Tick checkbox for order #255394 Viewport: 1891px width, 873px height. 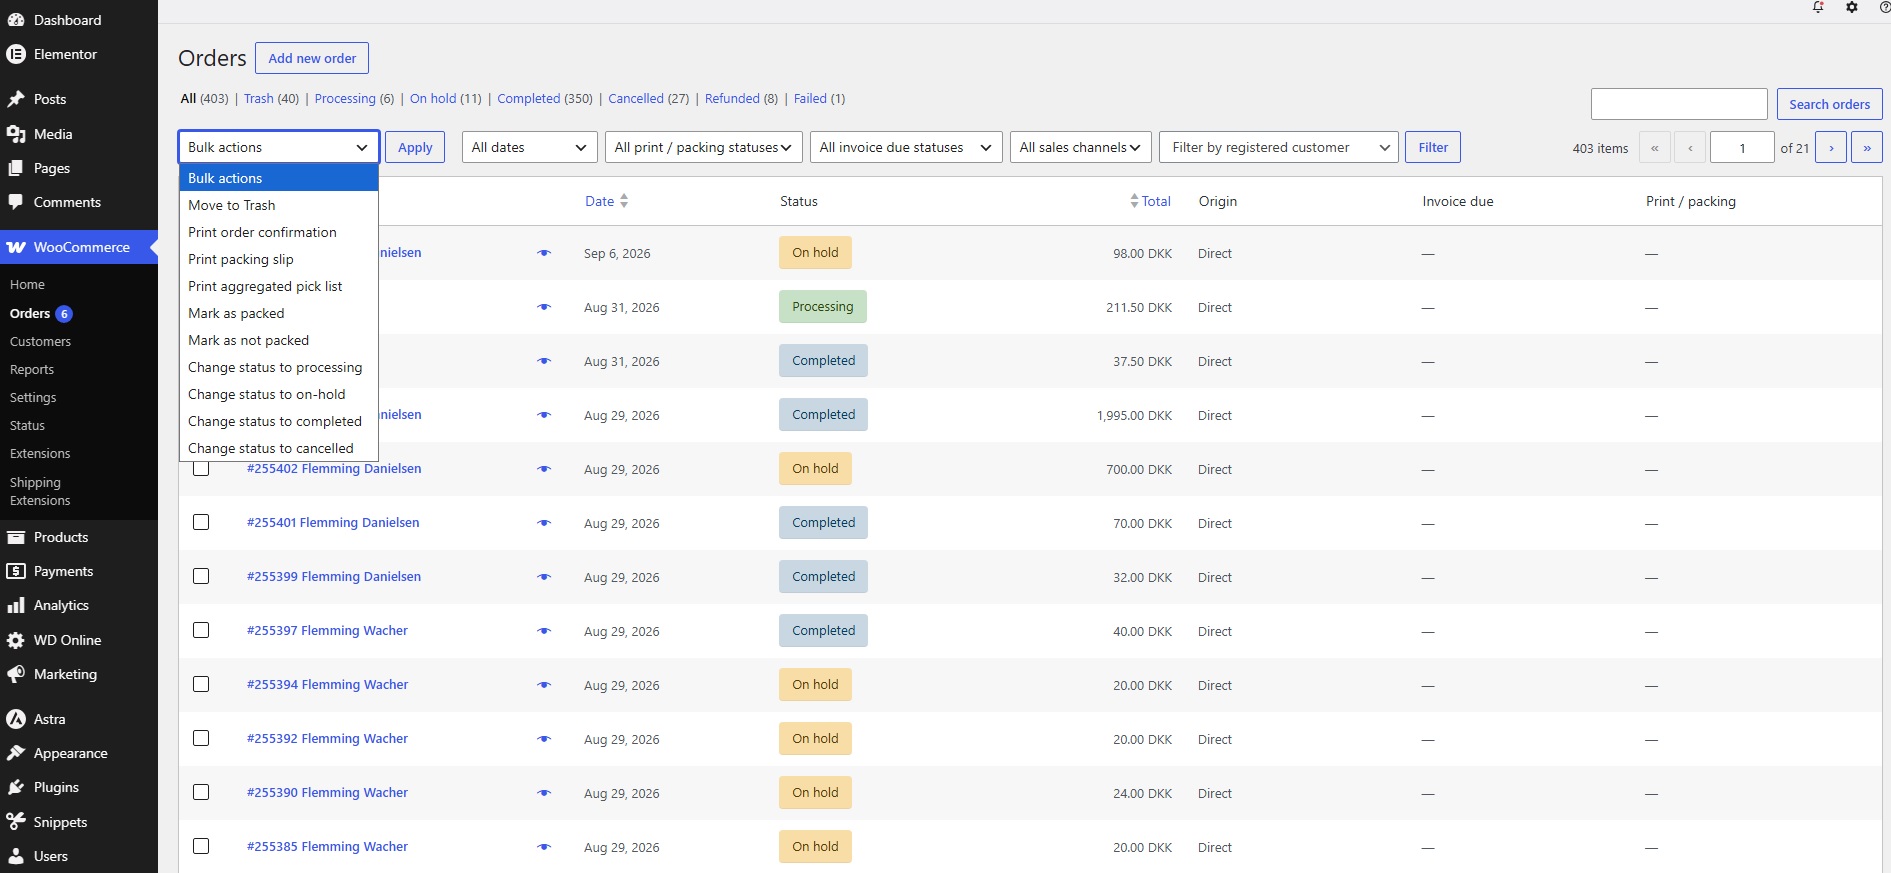[x=201, y=684]
